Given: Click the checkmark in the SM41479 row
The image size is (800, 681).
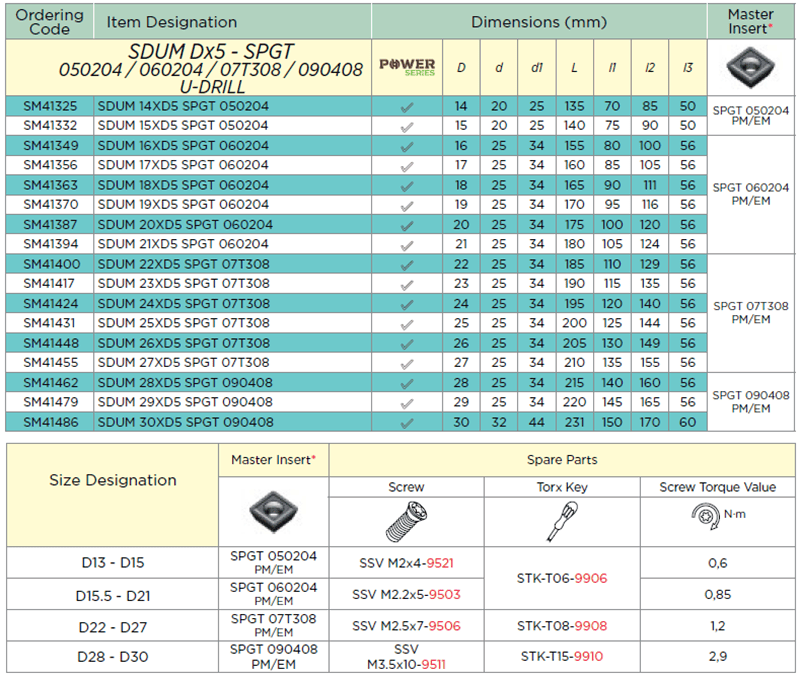Looking at the screenshot, I should pyautogui.click(x=407, y=403).
